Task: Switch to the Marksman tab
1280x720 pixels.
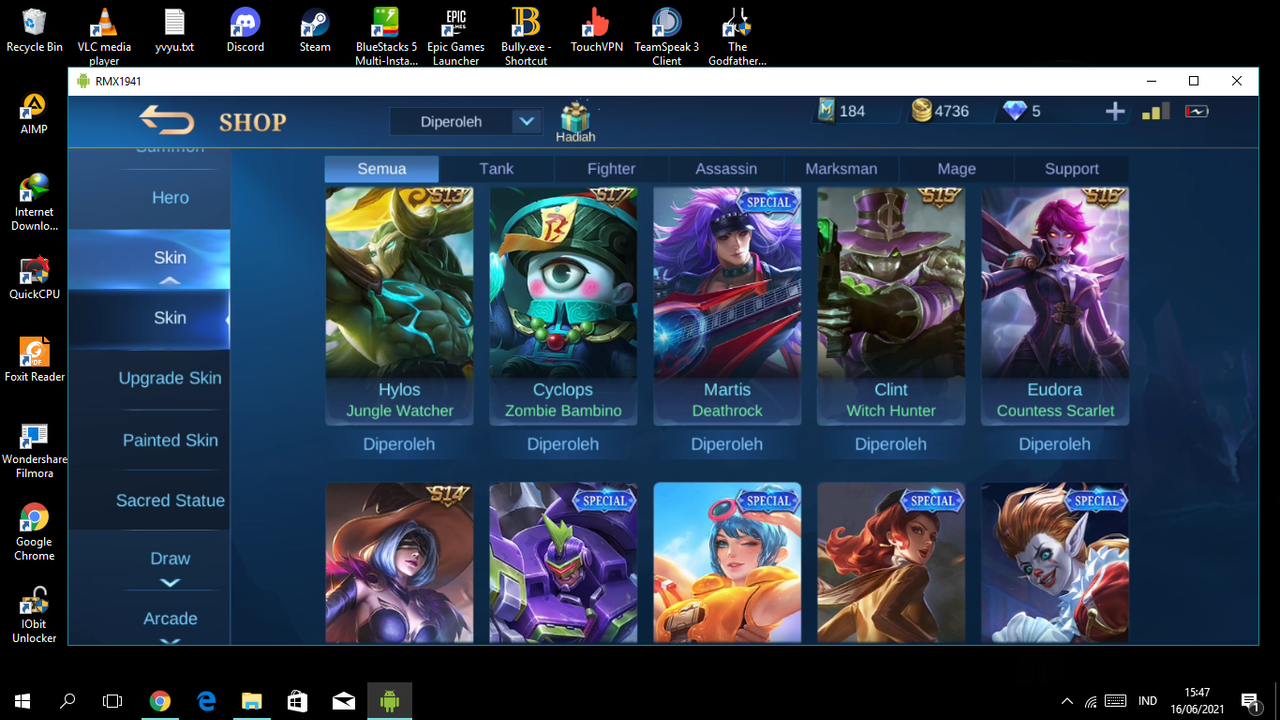Action: [x=841, y=169]
